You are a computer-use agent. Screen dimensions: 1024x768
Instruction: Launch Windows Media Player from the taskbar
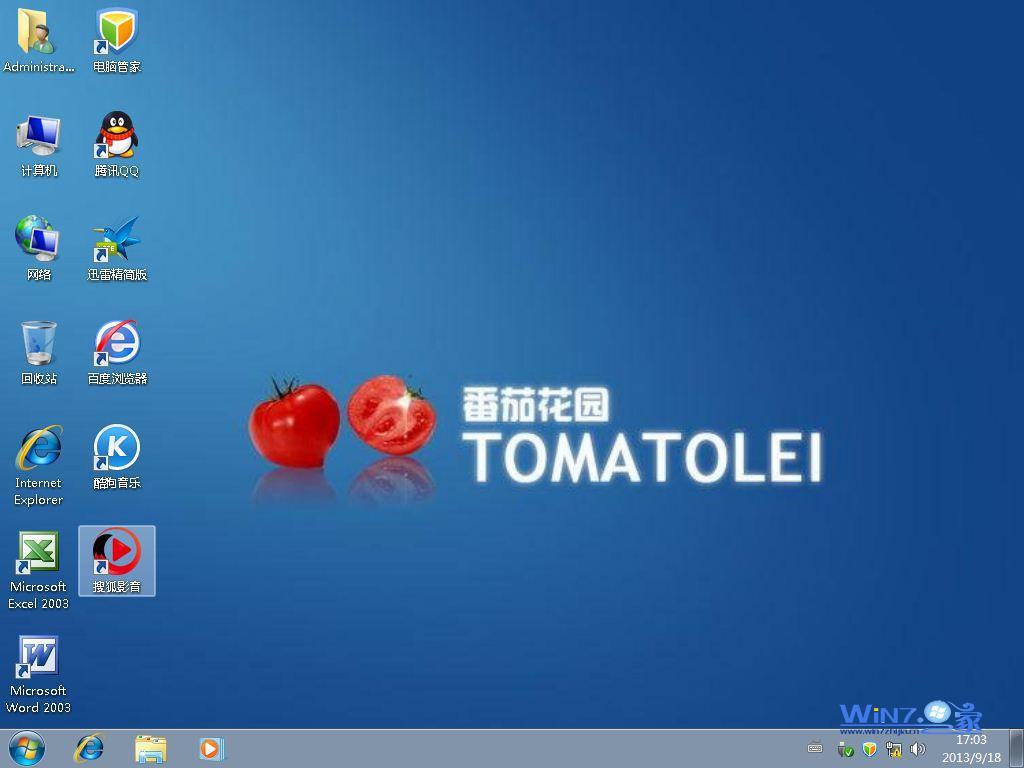pos(210,748)
